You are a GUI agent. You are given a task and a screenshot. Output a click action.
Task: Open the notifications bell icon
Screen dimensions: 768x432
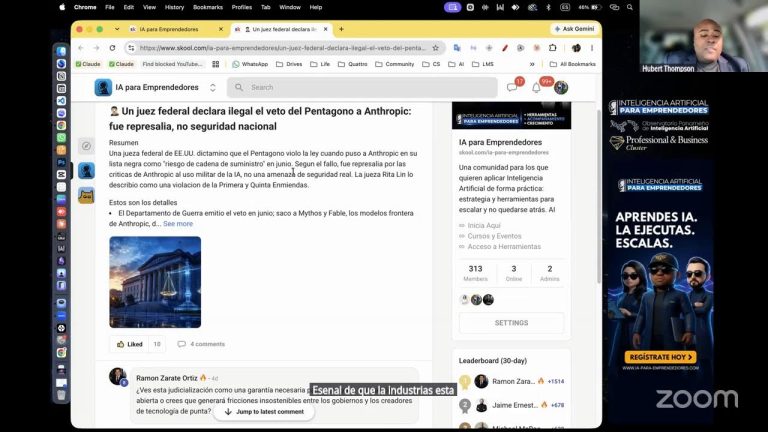536,88
